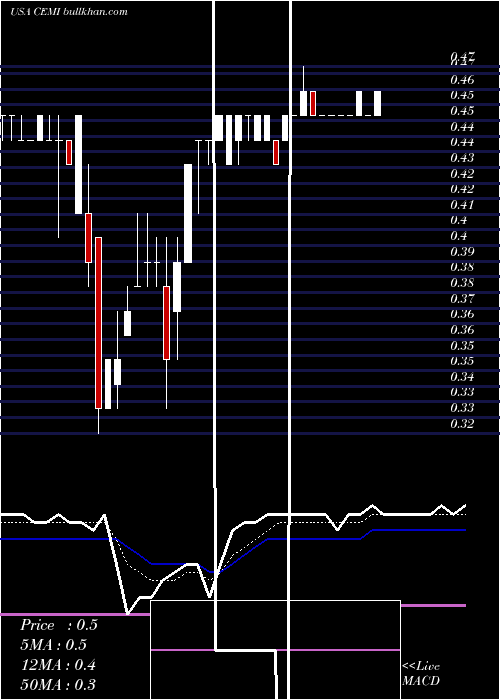Click the '<<Live MACD' label
The height and width of the screenshot is (700, 500).
point(421,673)
